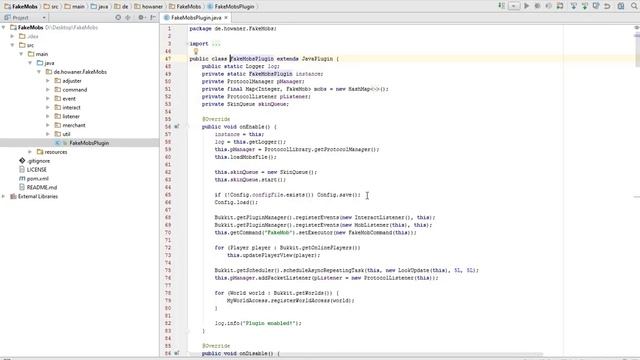Image resolution: width=640 pixels, height=360 pixels.
Task: Expand the .idea folder
Action: click(x=13, y=36)
